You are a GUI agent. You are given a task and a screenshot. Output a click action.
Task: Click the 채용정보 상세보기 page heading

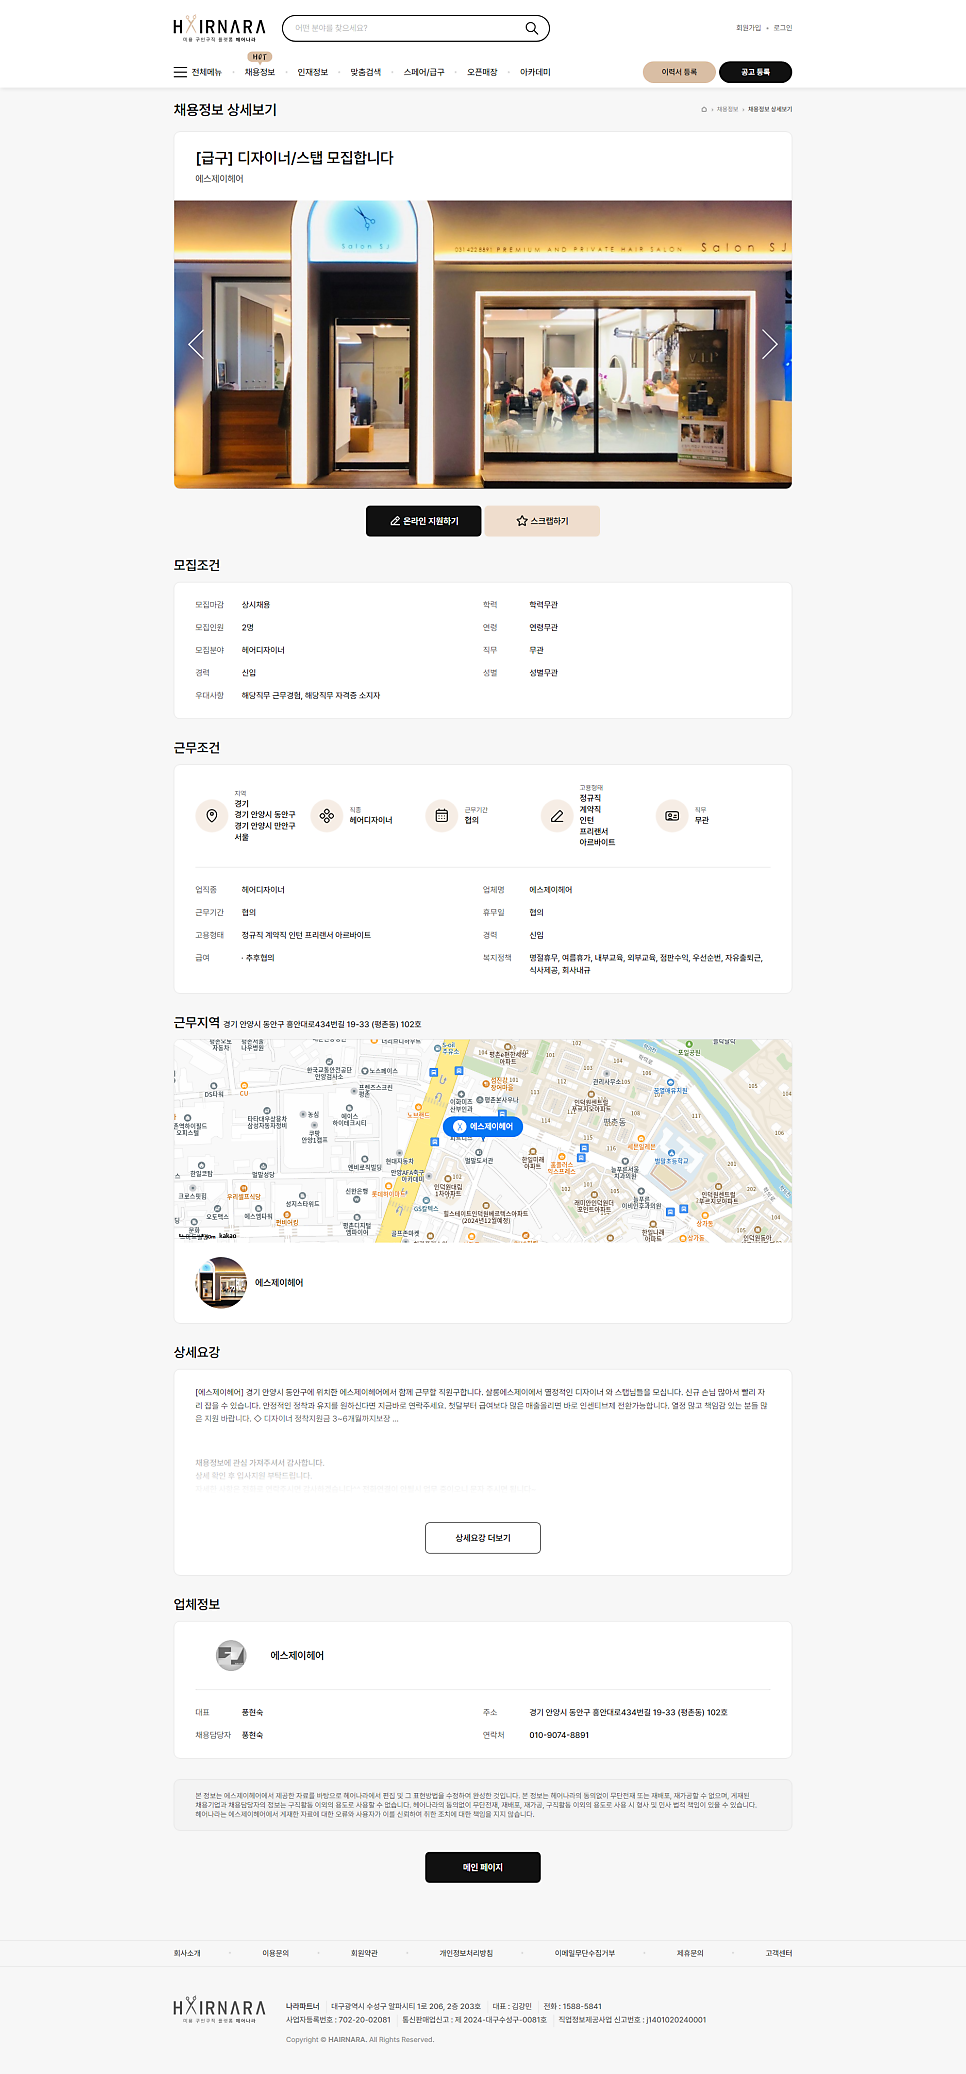225,110
